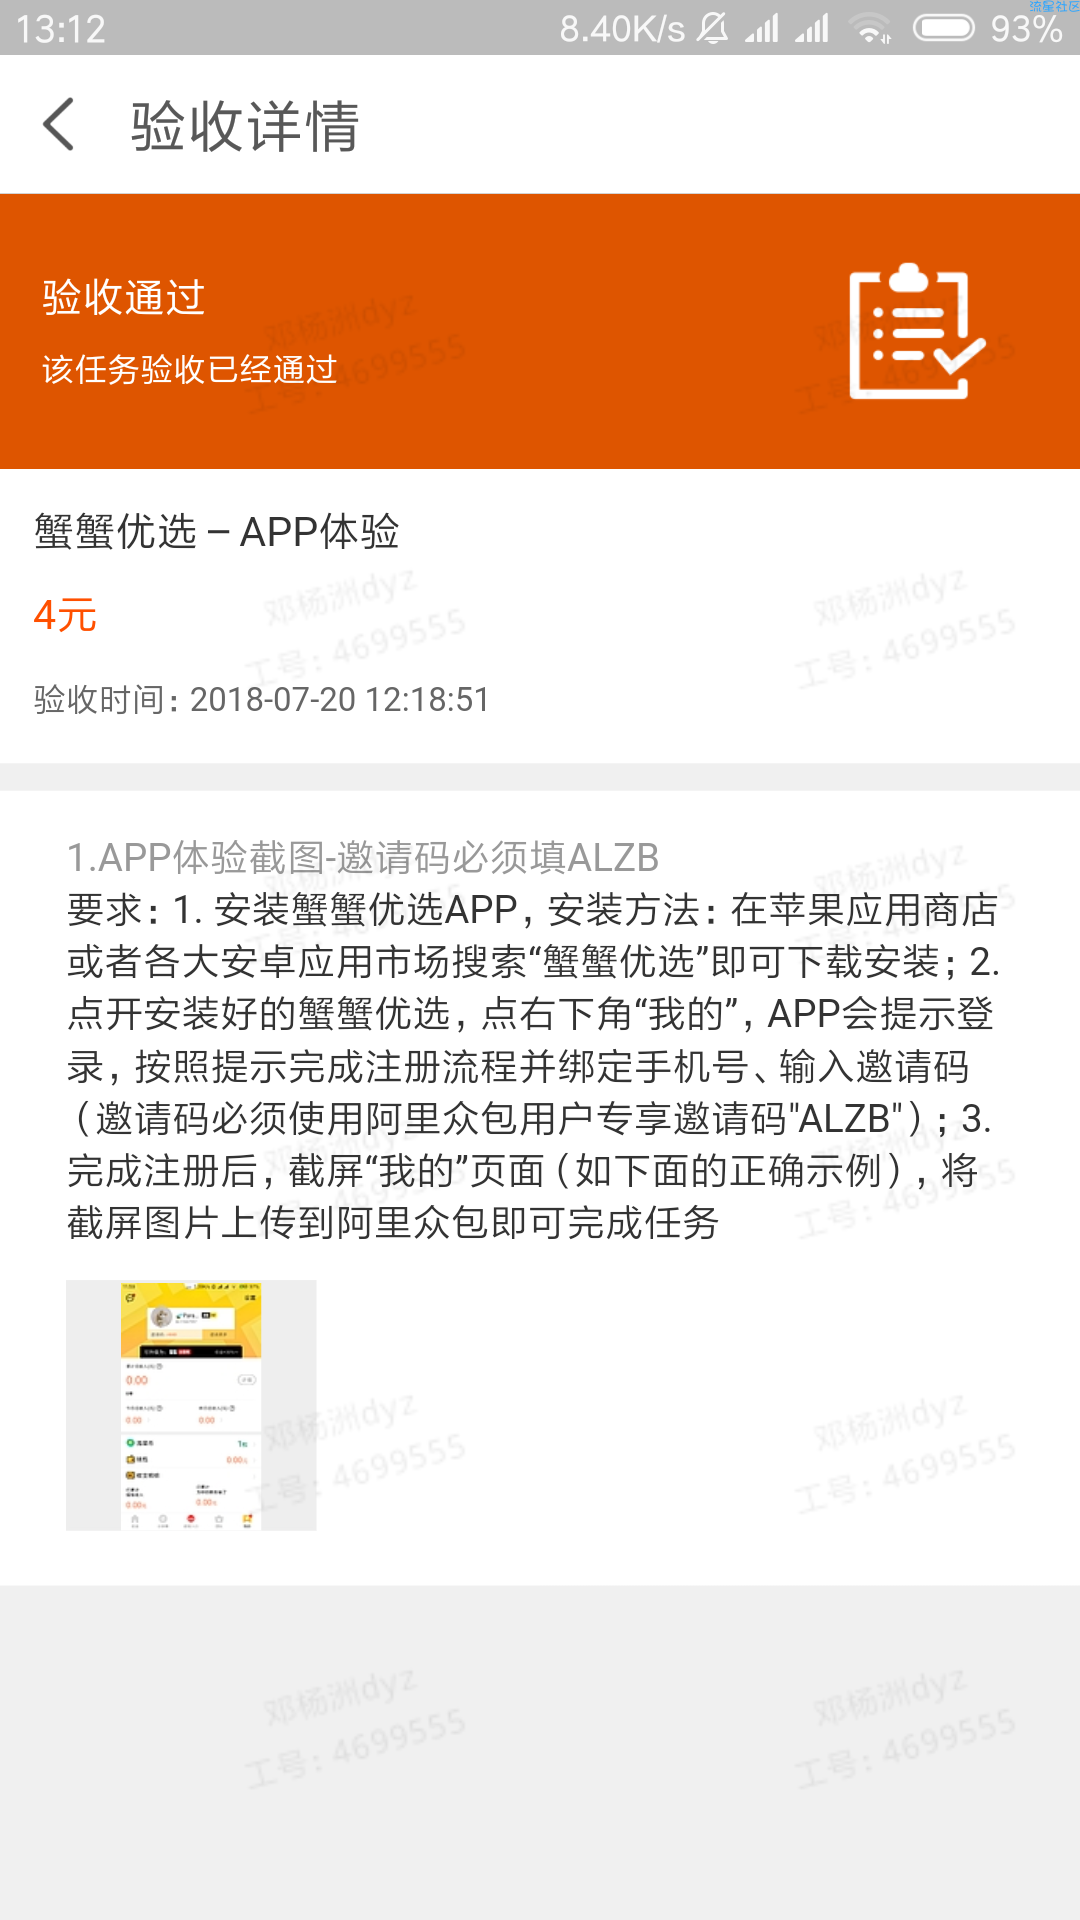This screenshot has height=1920, width=1080.
Task: Tap the 93% battery percentage
Action: point(1027,29)
